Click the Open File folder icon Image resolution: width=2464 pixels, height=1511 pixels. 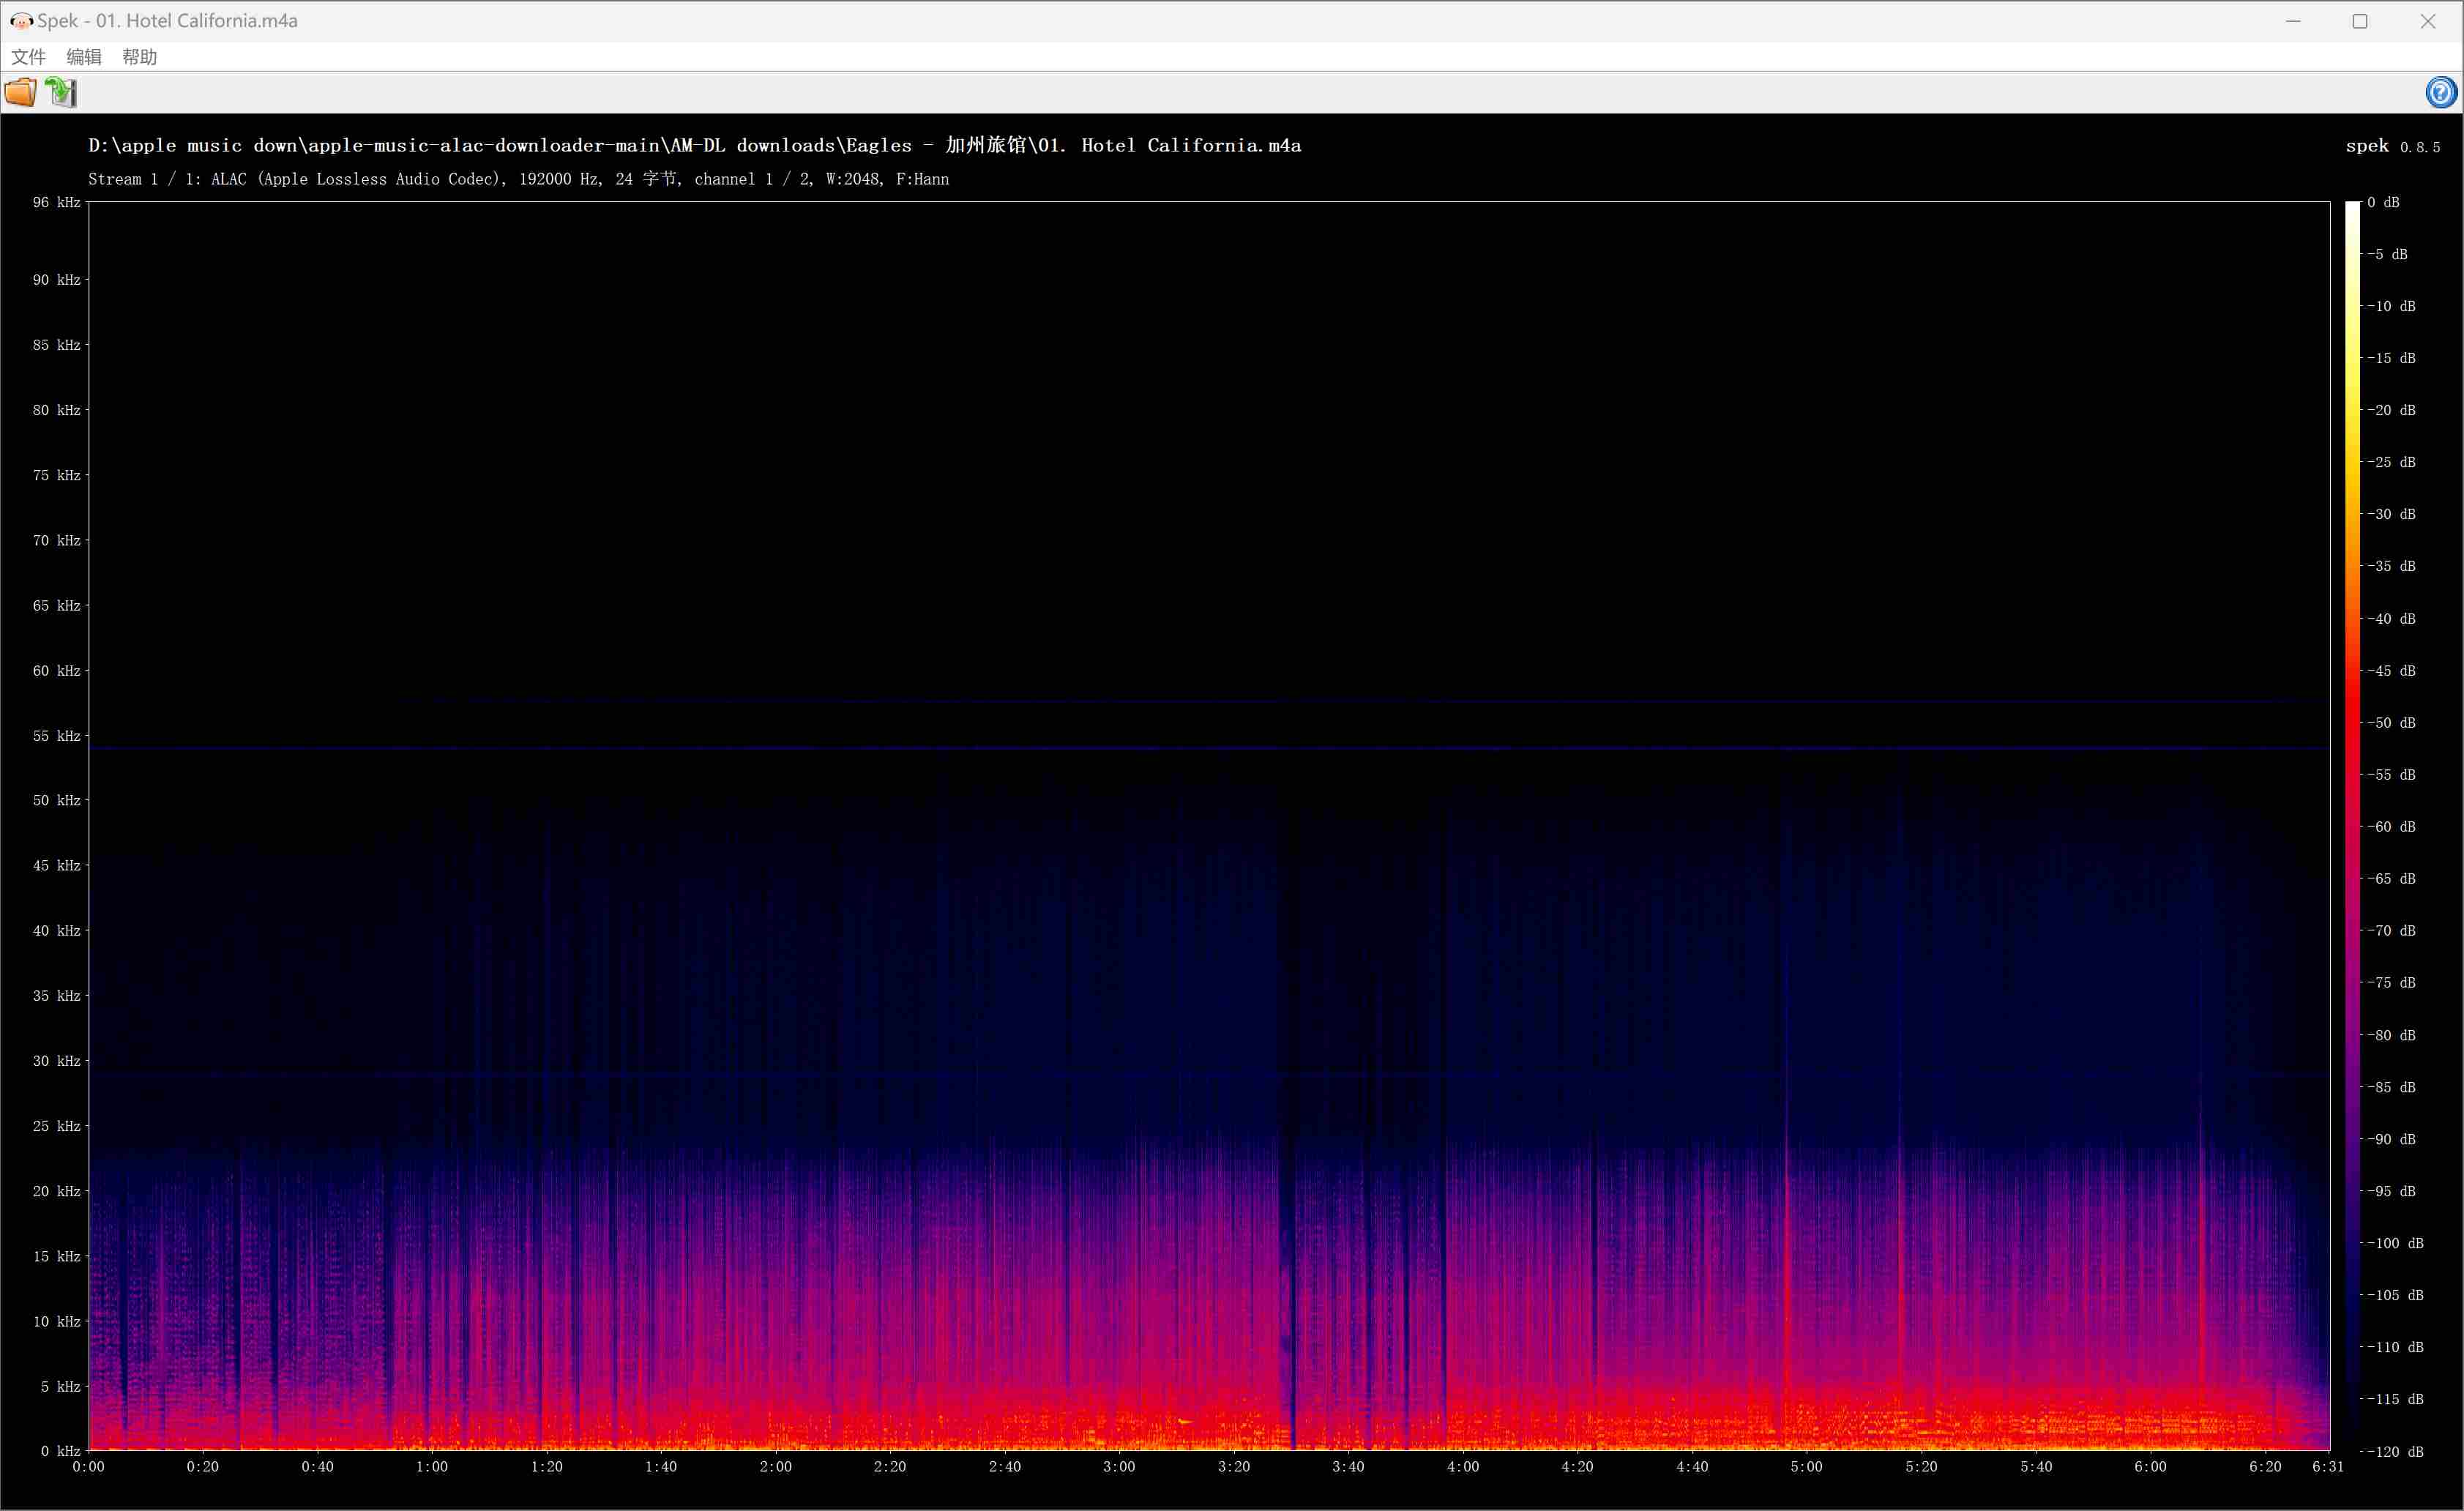(x=20, y=93)
